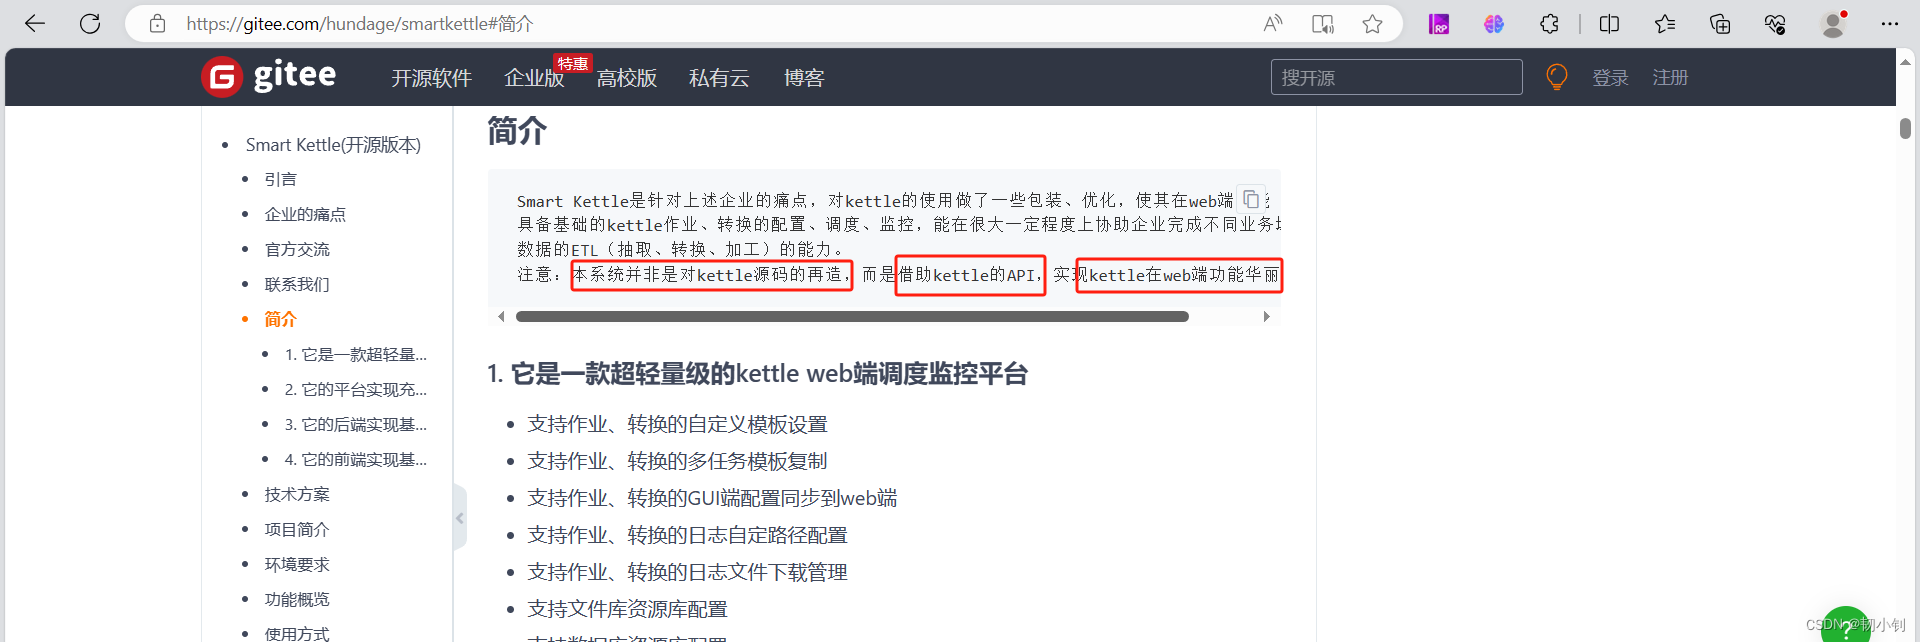Jump to 4. 它的前端实现基... entry
Image resolution: width=1920 pixels, height=642 pixels.
[x=356, y=459]
